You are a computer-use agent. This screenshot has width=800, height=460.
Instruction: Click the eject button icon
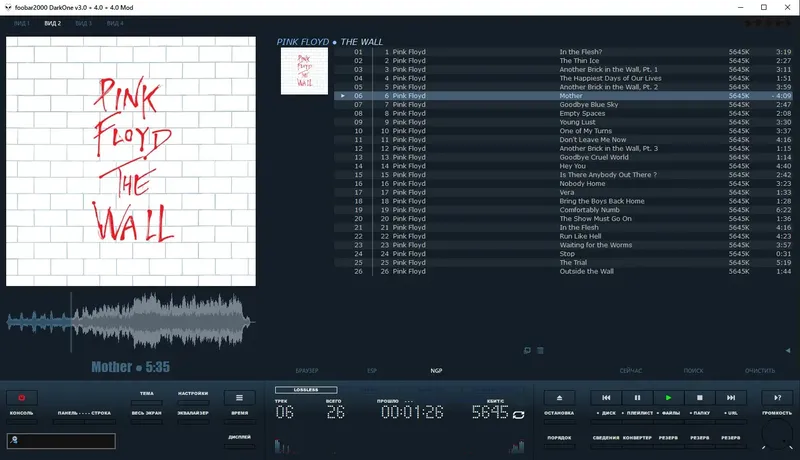[559, 397]
